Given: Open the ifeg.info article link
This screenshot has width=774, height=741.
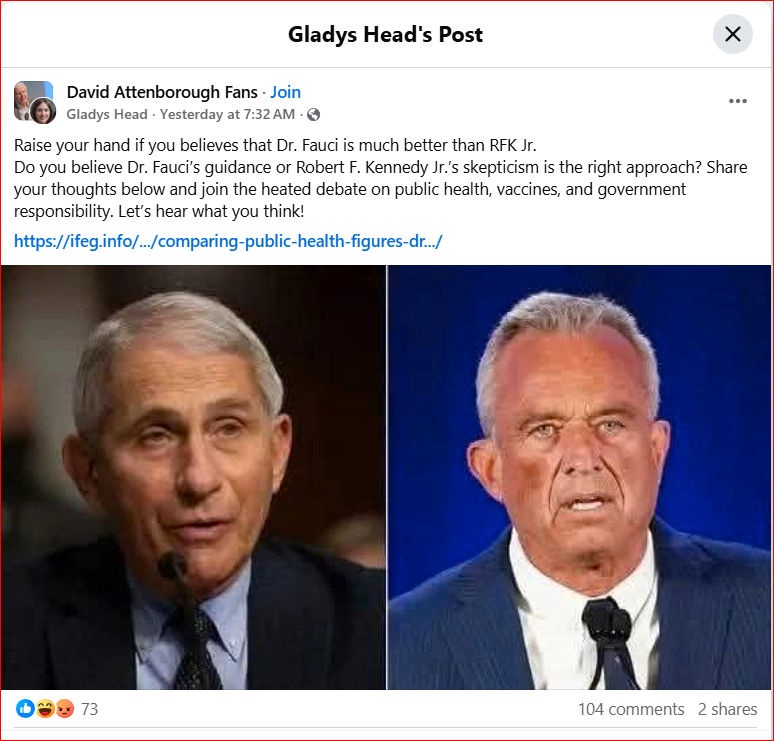Looking at the screenshot, I should coord(228,241).
